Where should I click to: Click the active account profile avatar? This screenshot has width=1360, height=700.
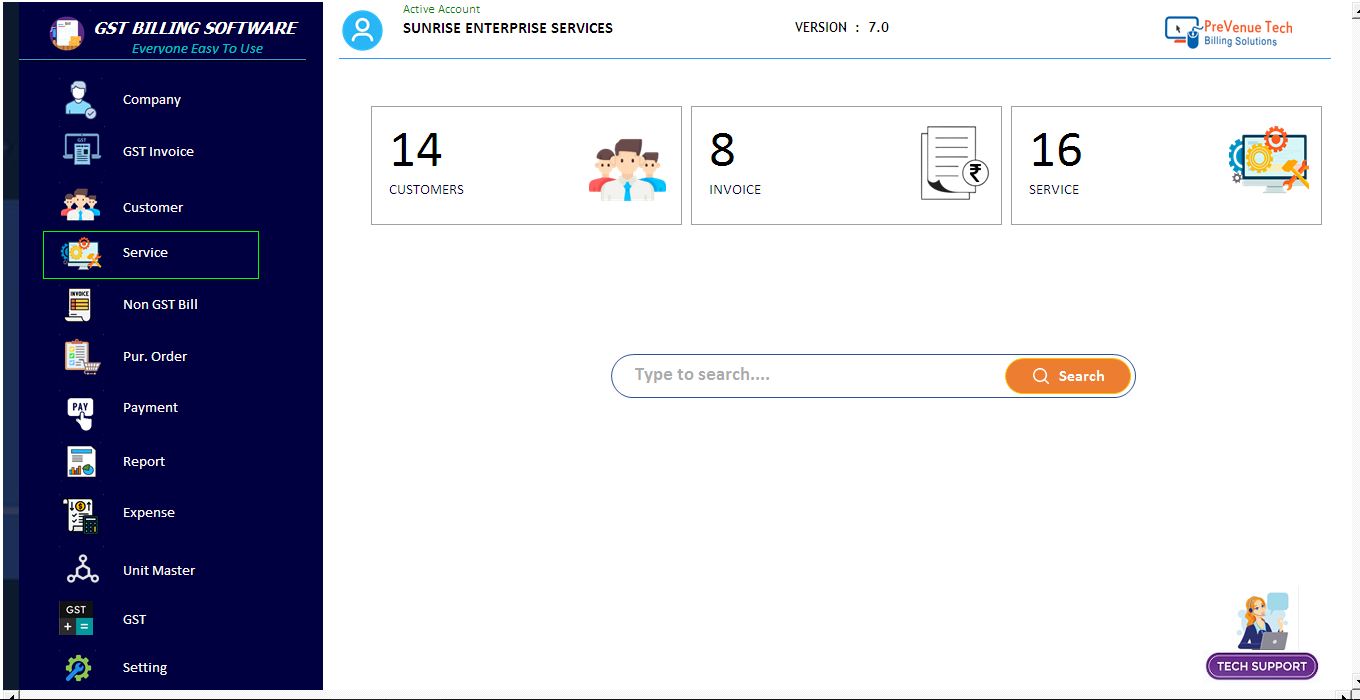pos(362,30)
